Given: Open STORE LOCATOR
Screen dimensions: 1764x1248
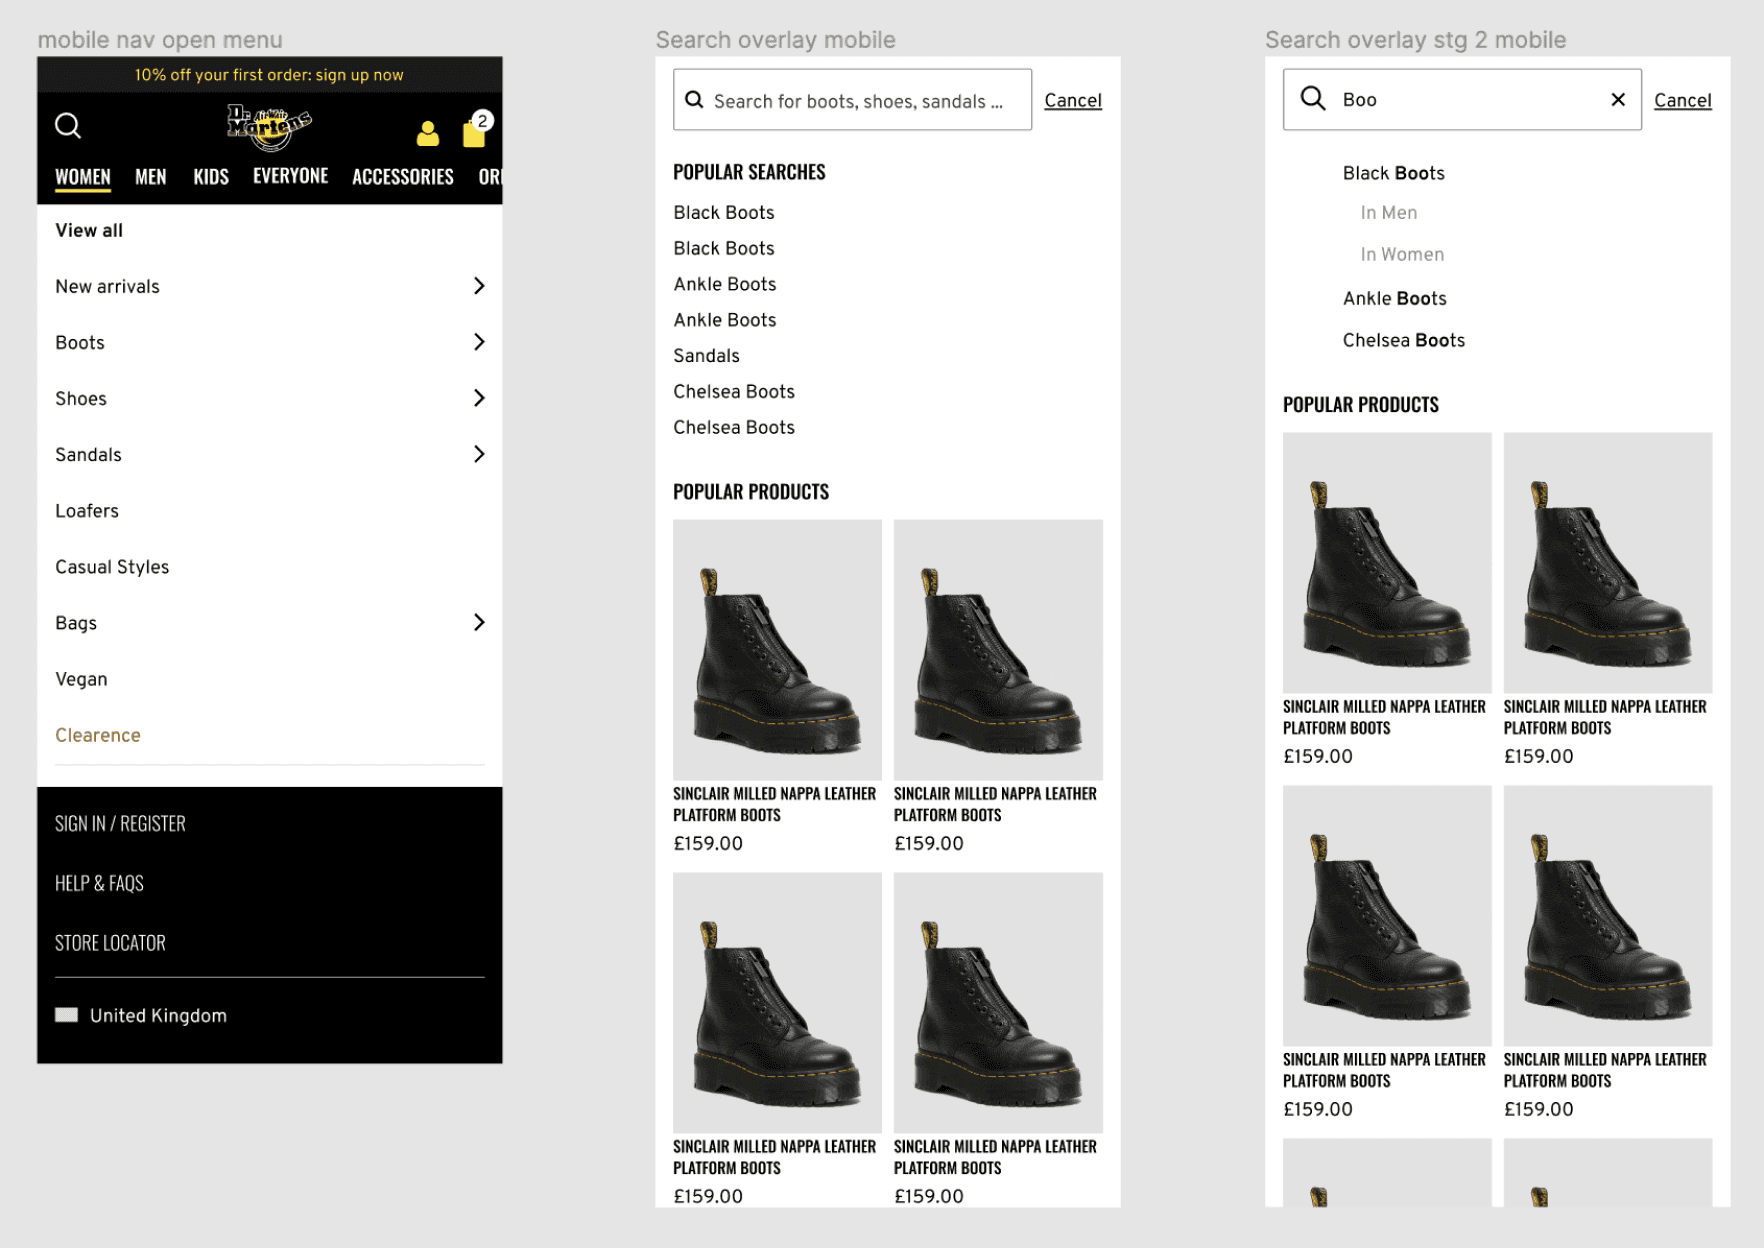Looking at the screenshot, I should click(x=110, y=943).
